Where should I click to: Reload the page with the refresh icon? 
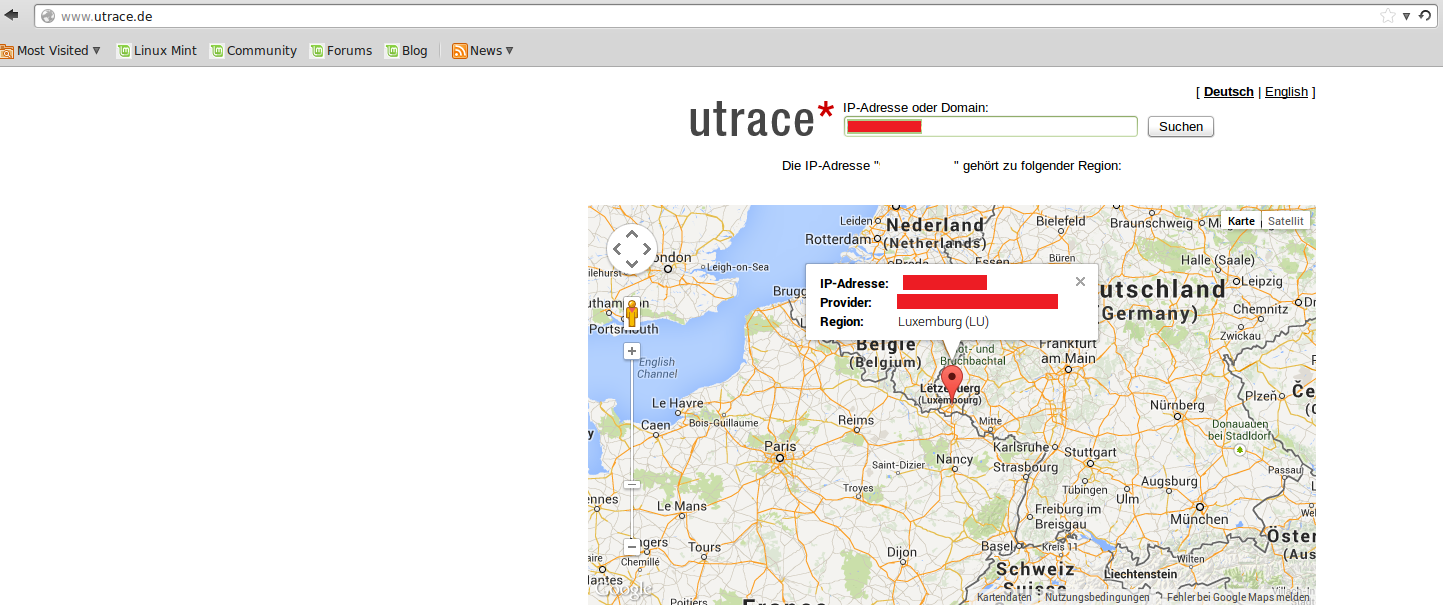(1425, 16)
